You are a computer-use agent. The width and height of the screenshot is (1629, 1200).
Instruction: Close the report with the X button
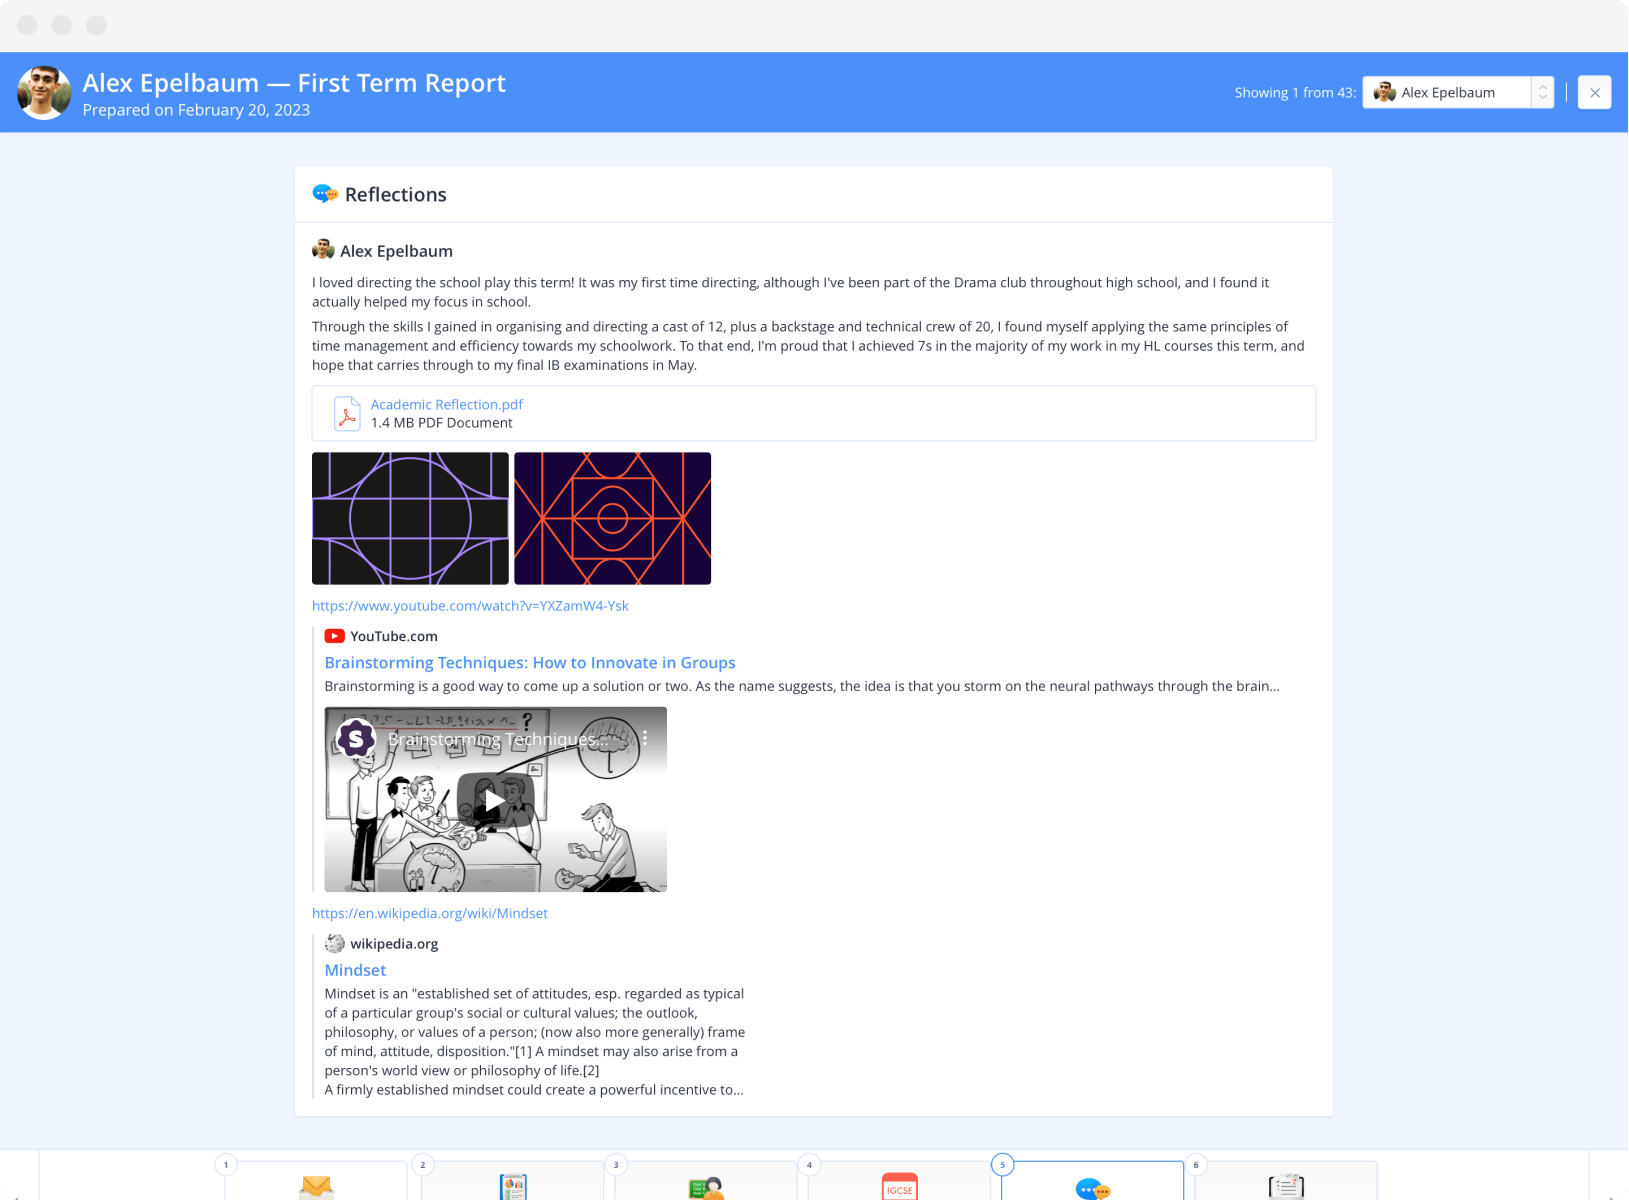[1594, 92]
